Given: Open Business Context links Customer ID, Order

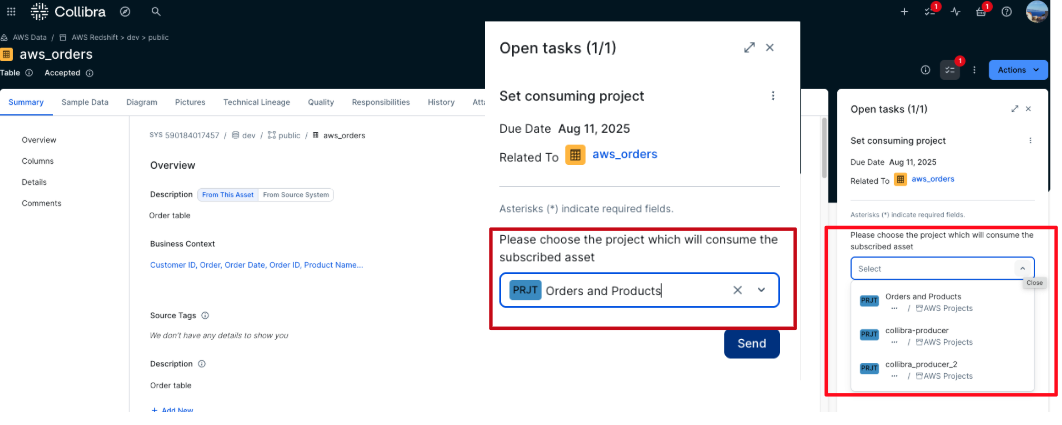Looking at the screenshot, I should click(257, 265).
